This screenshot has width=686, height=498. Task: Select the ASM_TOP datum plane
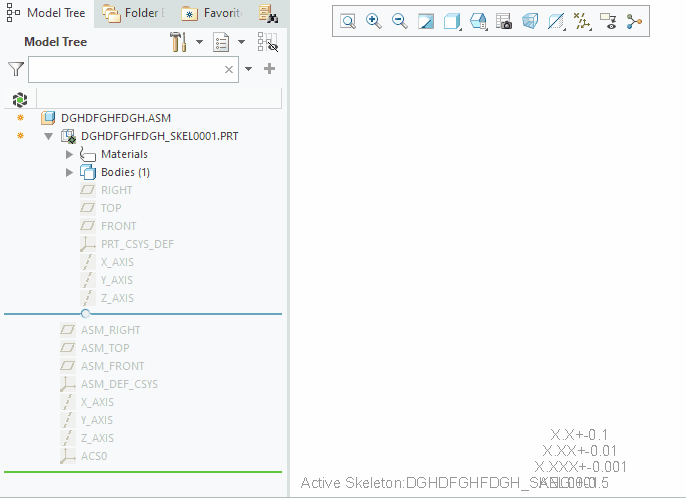[105, 348]
